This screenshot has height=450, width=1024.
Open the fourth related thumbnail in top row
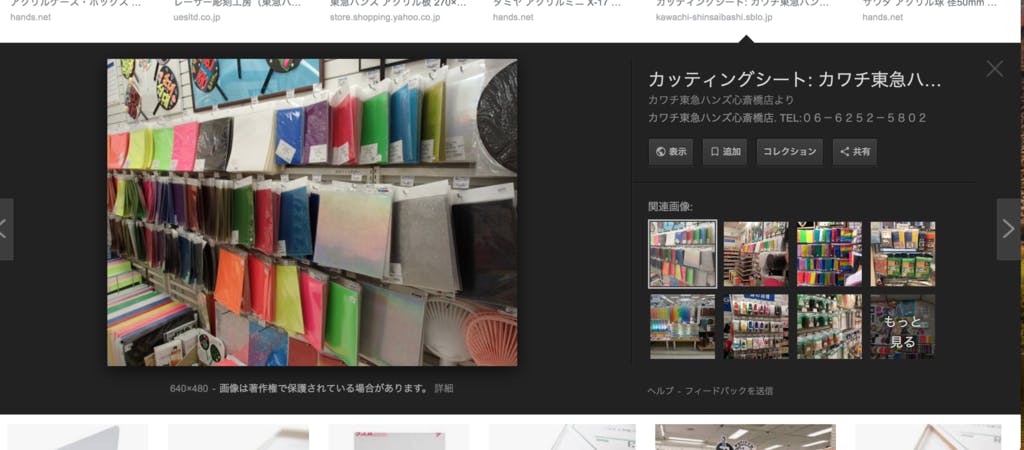click(903, 253)
